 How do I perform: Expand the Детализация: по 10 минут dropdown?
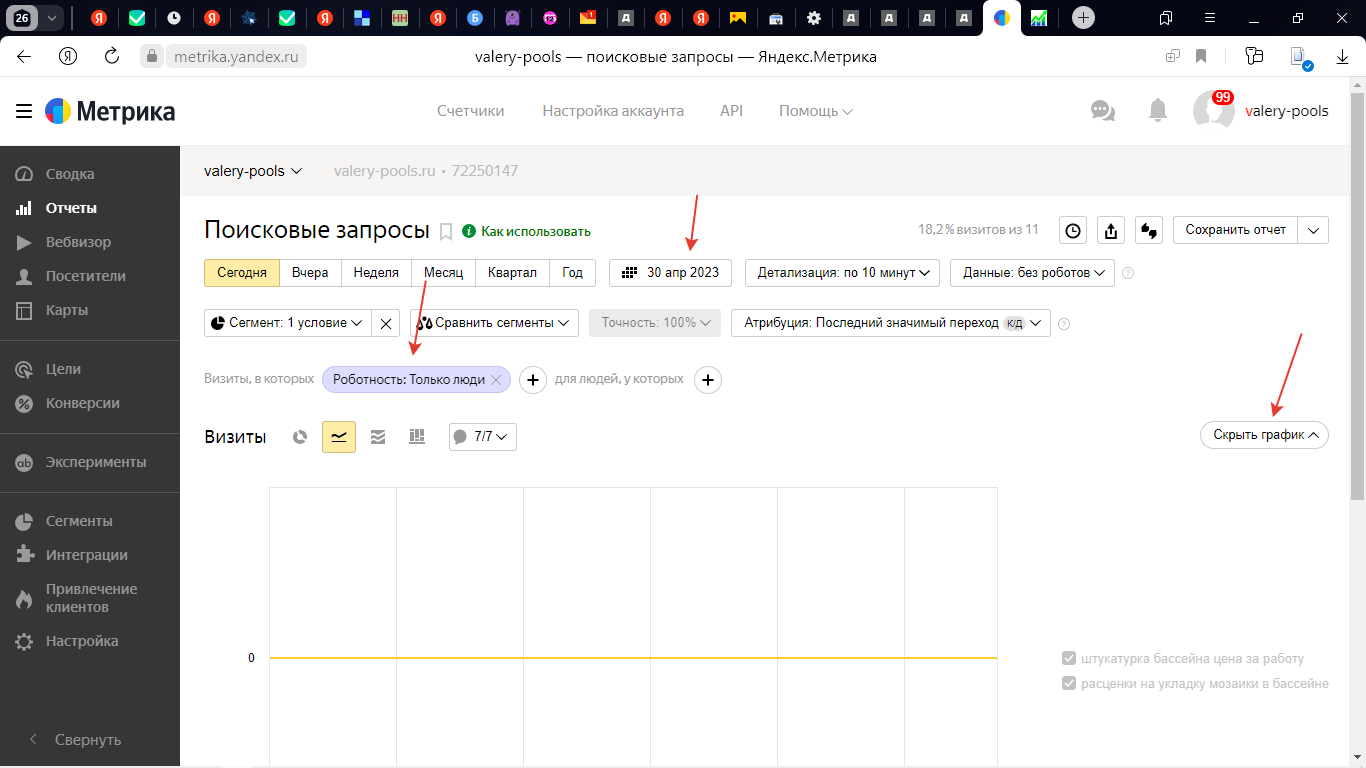tap(842, 273)
